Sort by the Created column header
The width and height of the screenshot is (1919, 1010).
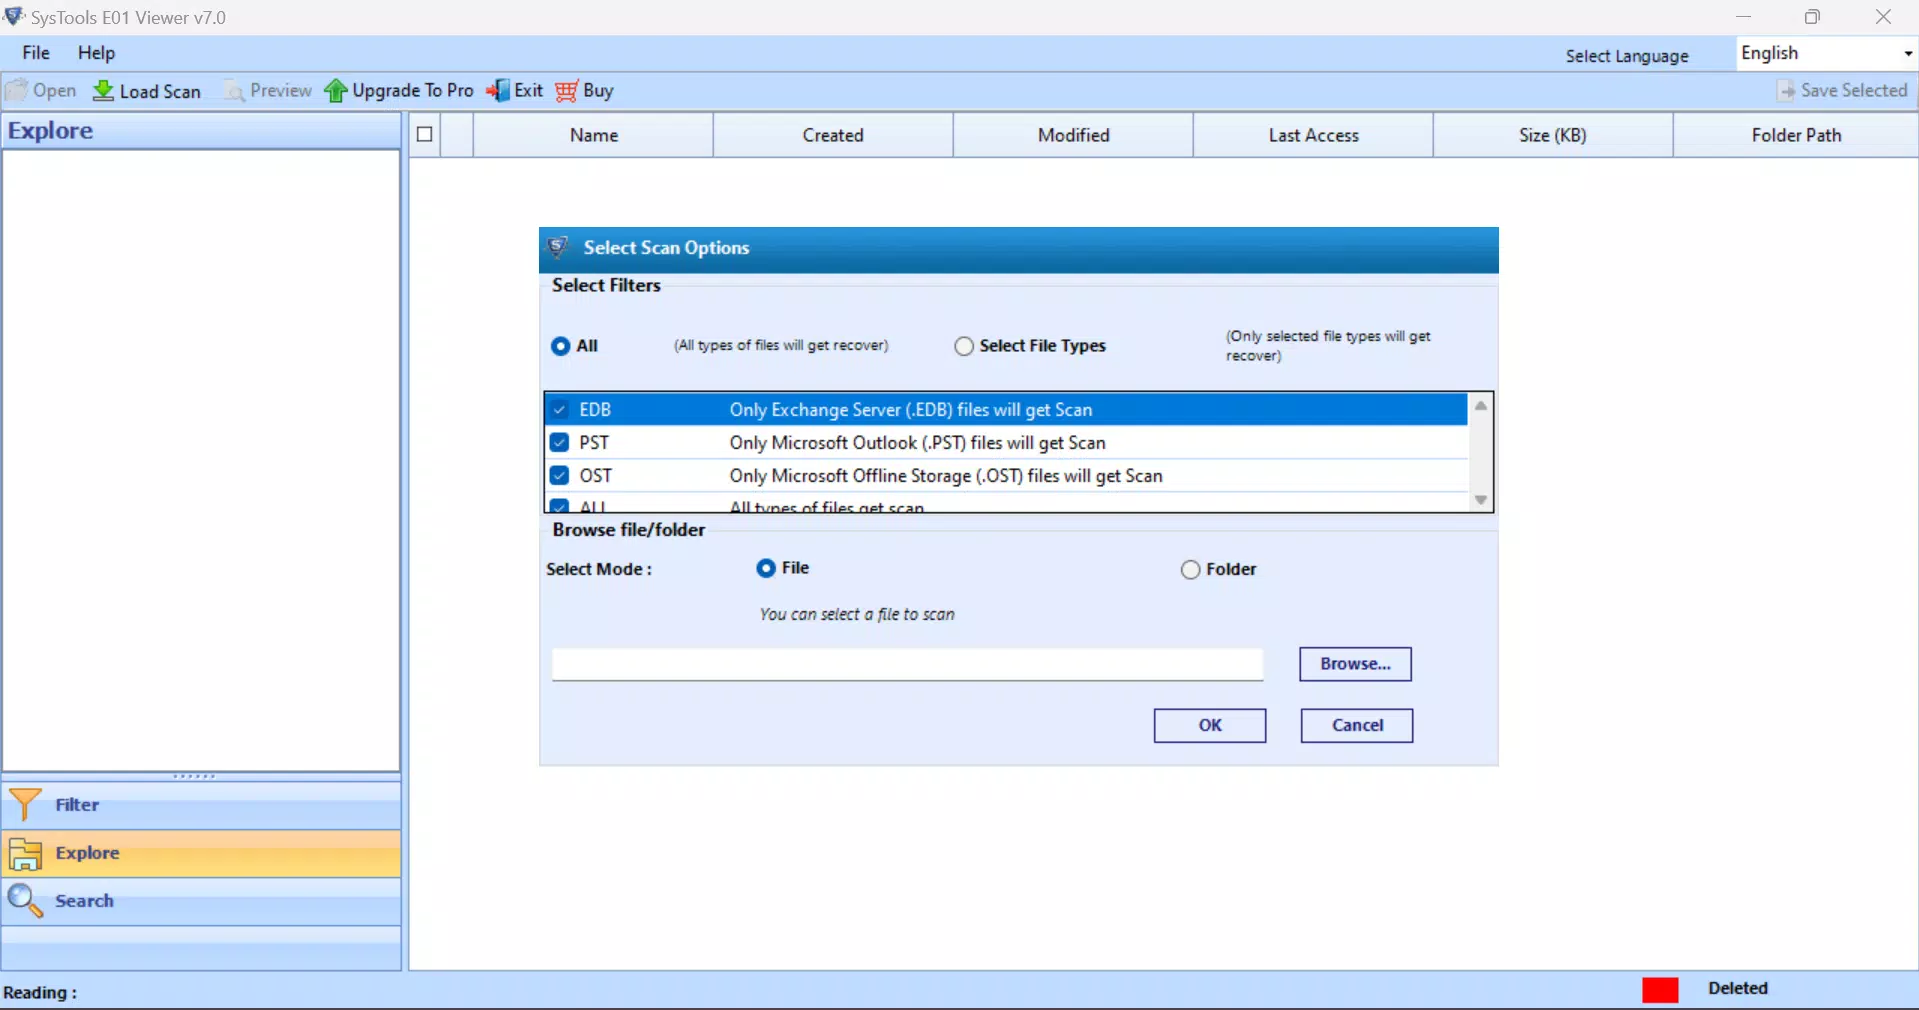coord(833,135)
